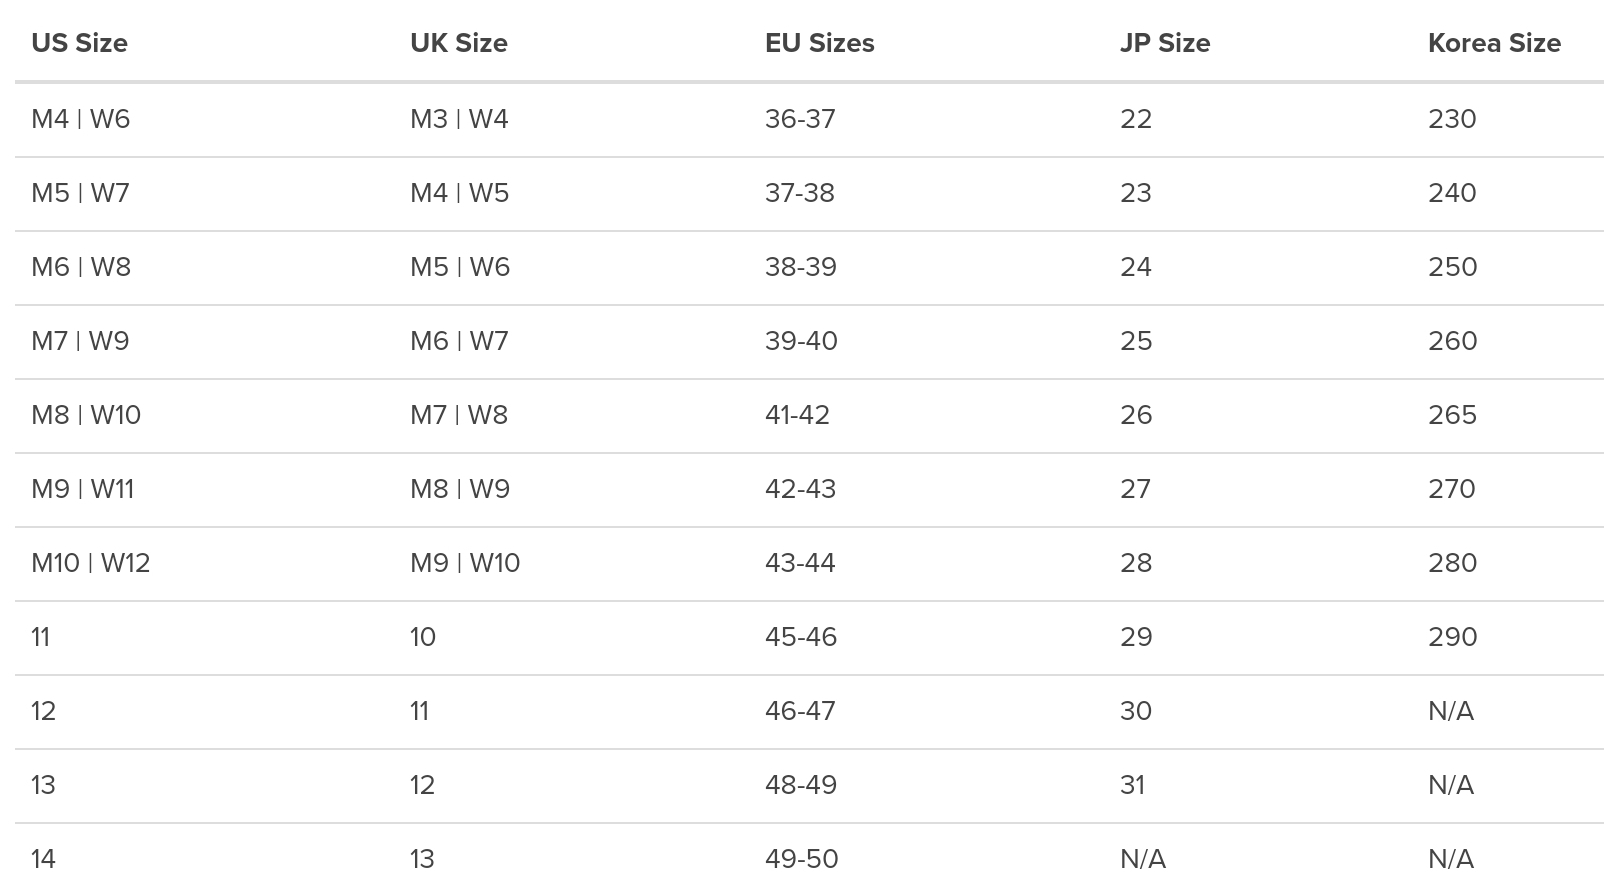
Task: Select the M10 | W12 US size cell
Action: pos(91,563)
